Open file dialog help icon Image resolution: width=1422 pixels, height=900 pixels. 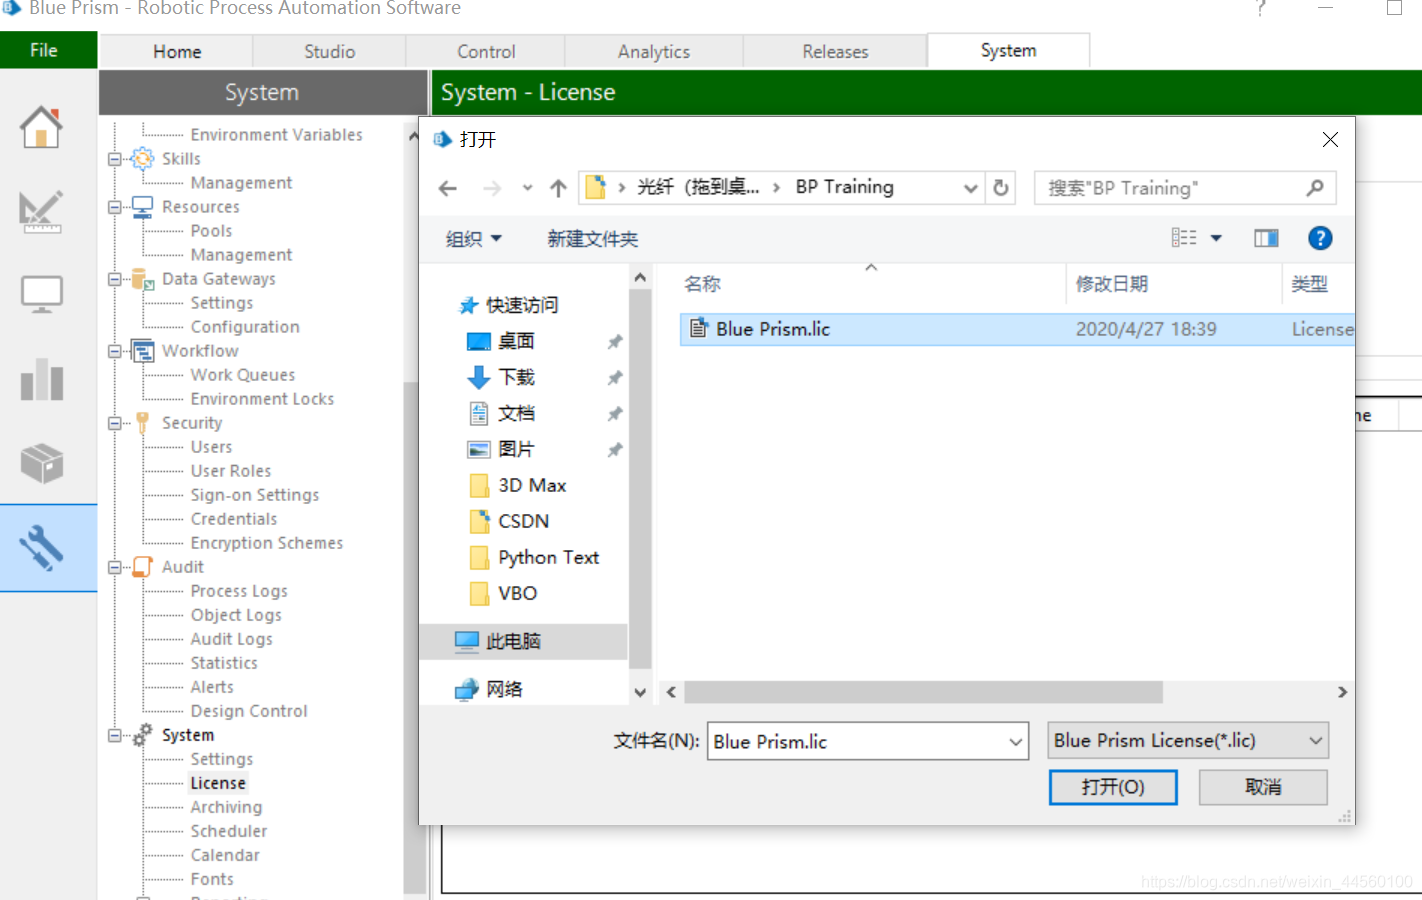1320,238
